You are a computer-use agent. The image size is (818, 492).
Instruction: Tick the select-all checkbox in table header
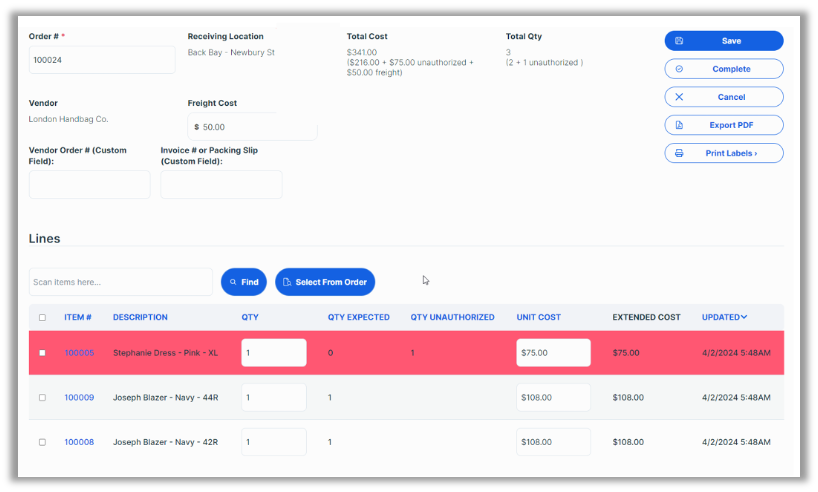click(x=42, y=318)
